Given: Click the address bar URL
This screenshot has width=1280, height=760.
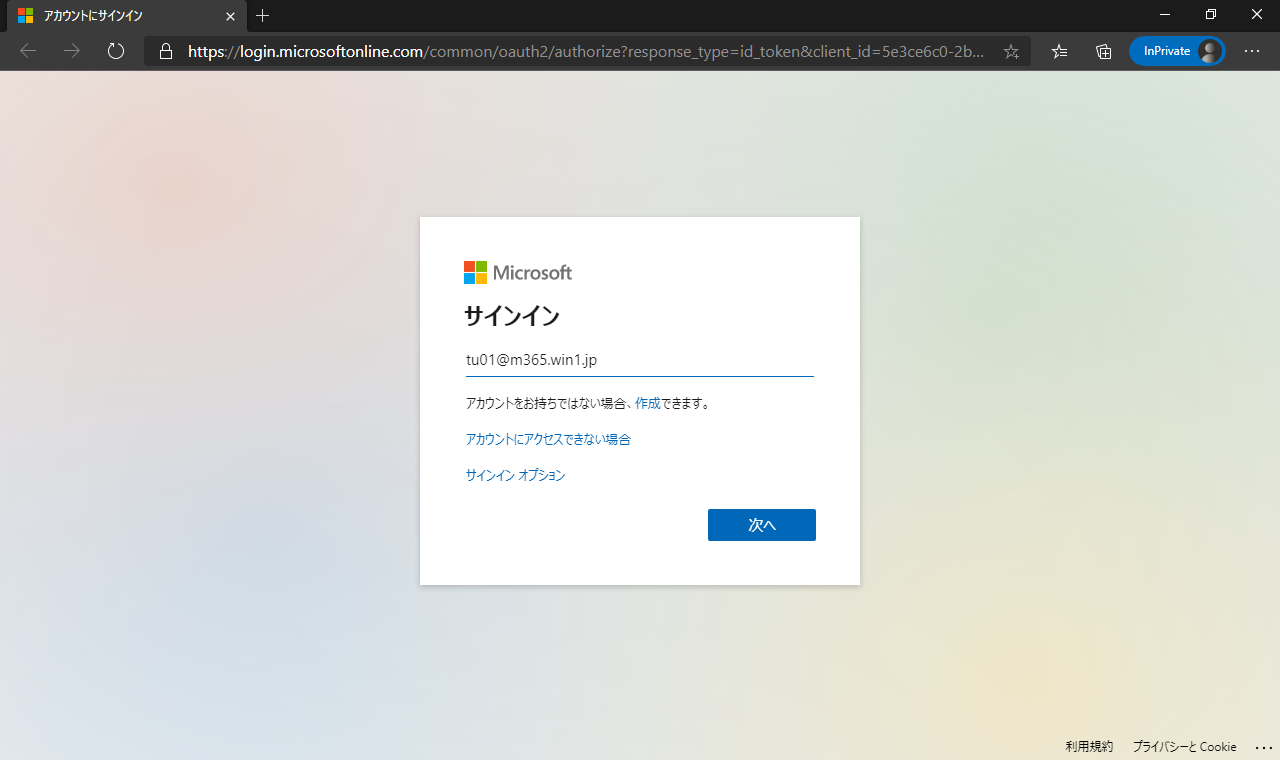Looking at the screenshot, I should point(586,51).
